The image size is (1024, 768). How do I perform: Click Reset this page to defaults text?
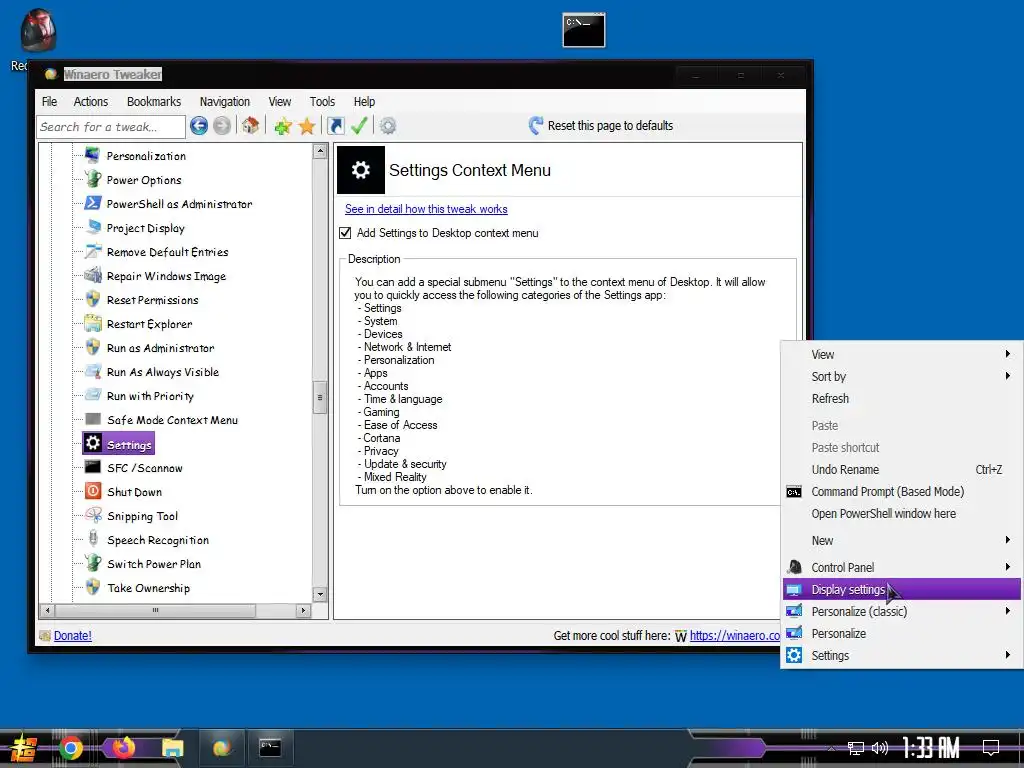[610, 125]
